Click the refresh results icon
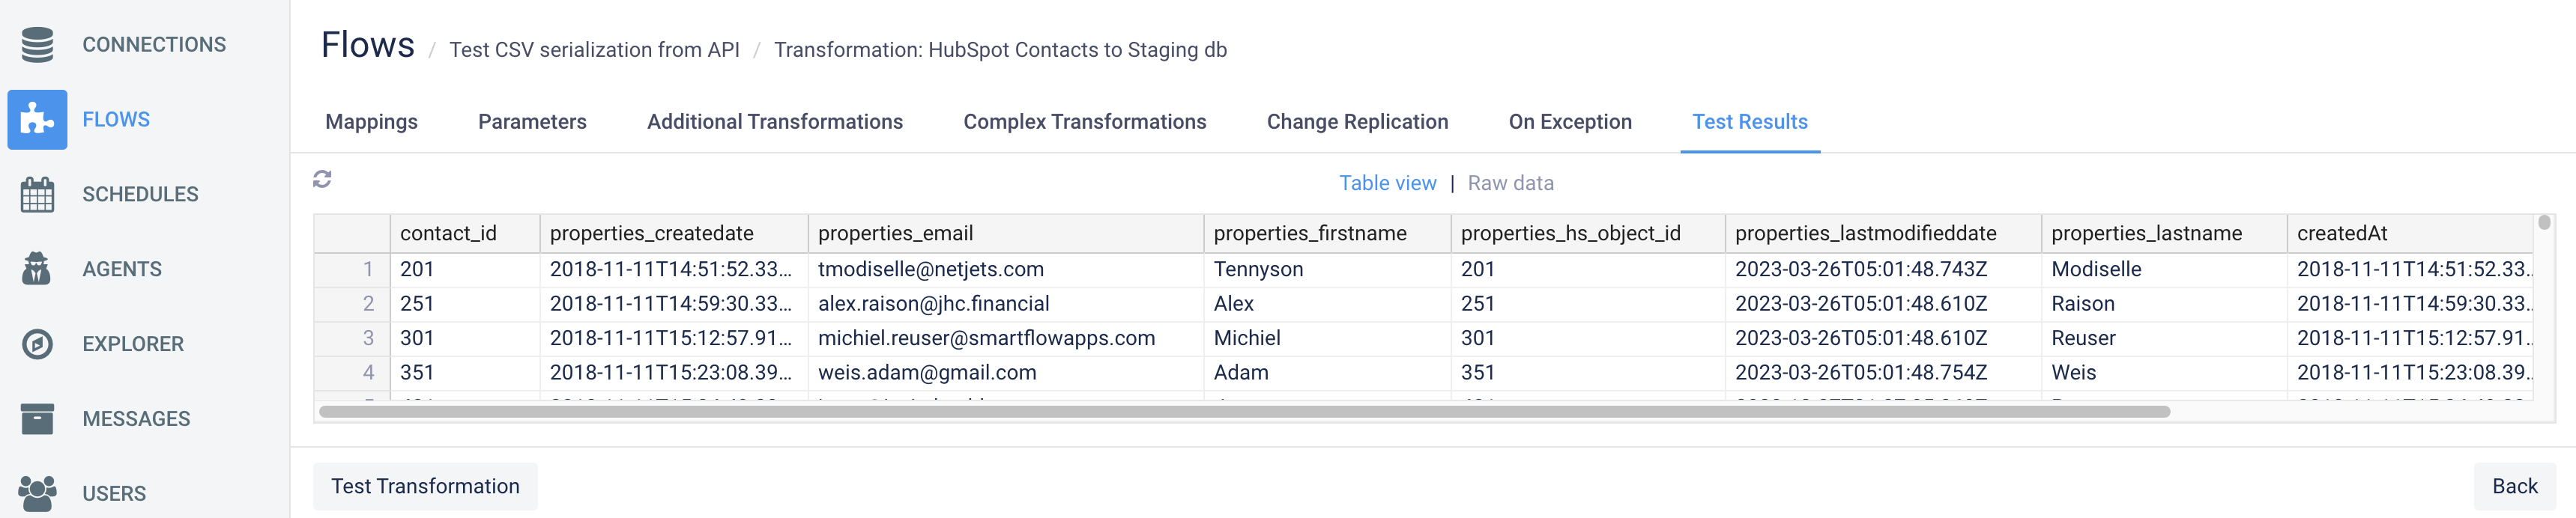The width and height of the screenshot is (2576, 518). click(322, 179)
